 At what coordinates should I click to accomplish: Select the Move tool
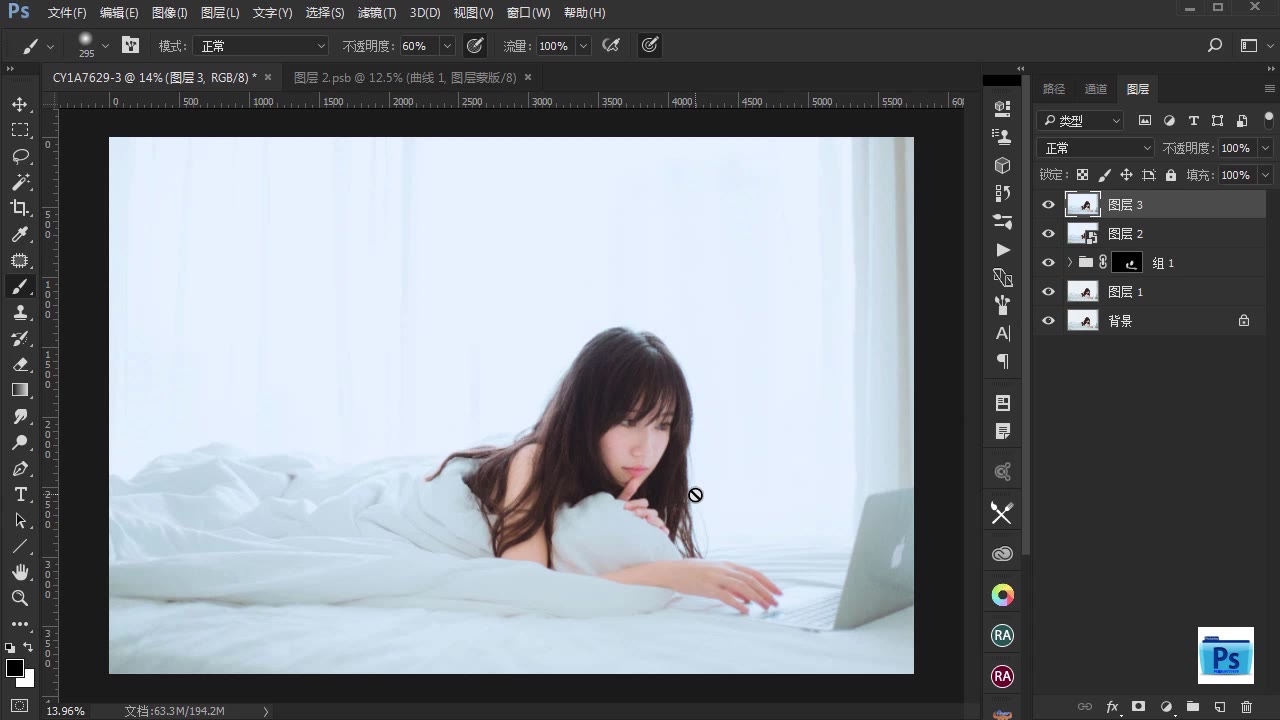(x=20, y=105)
